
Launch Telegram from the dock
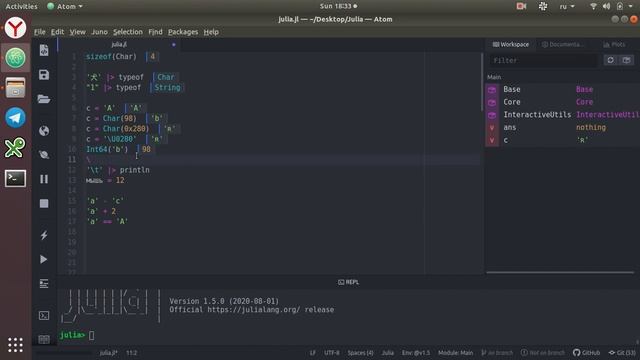(15, 118)
